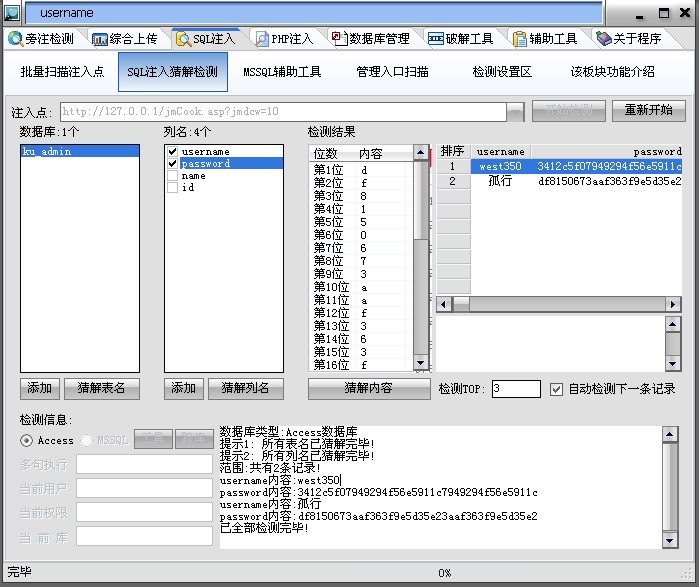The height and width of the screenshot is (587, 699).
Task: Click the 破解工具 icon
Action: 436,39
